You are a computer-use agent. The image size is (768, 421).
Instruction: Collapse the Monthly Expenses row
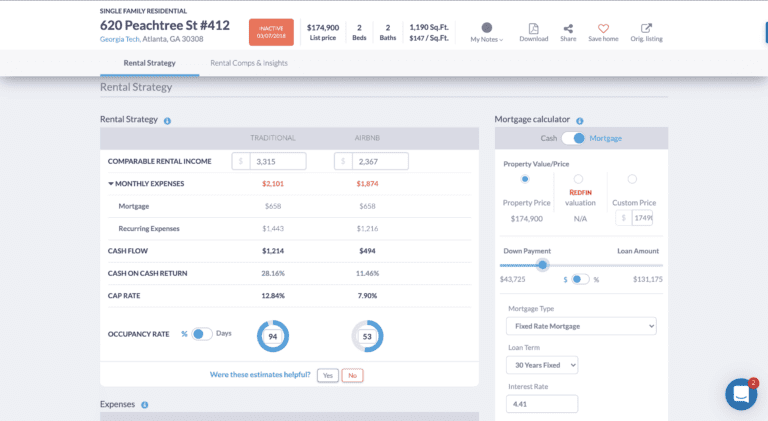(x=111, y=184)
